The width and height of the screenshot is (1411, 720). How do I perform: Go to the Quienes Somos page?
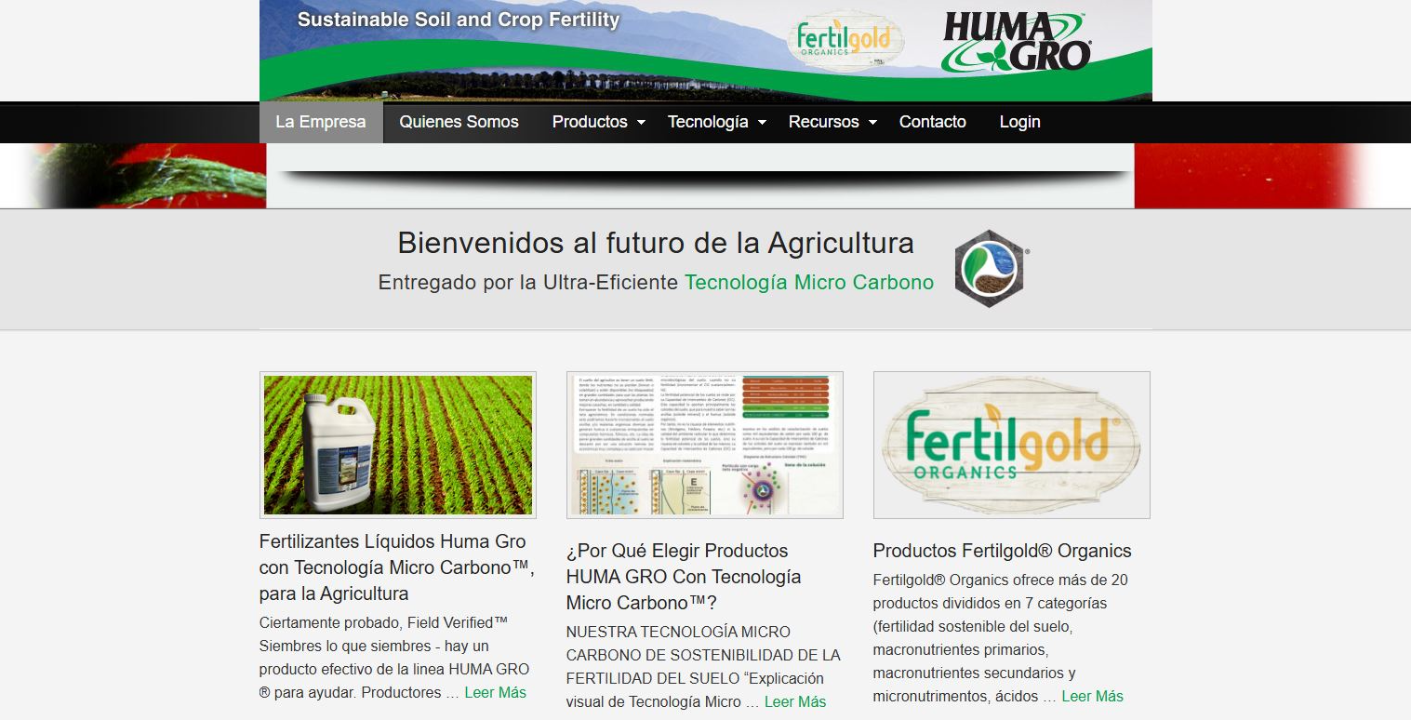click(459, 122)
